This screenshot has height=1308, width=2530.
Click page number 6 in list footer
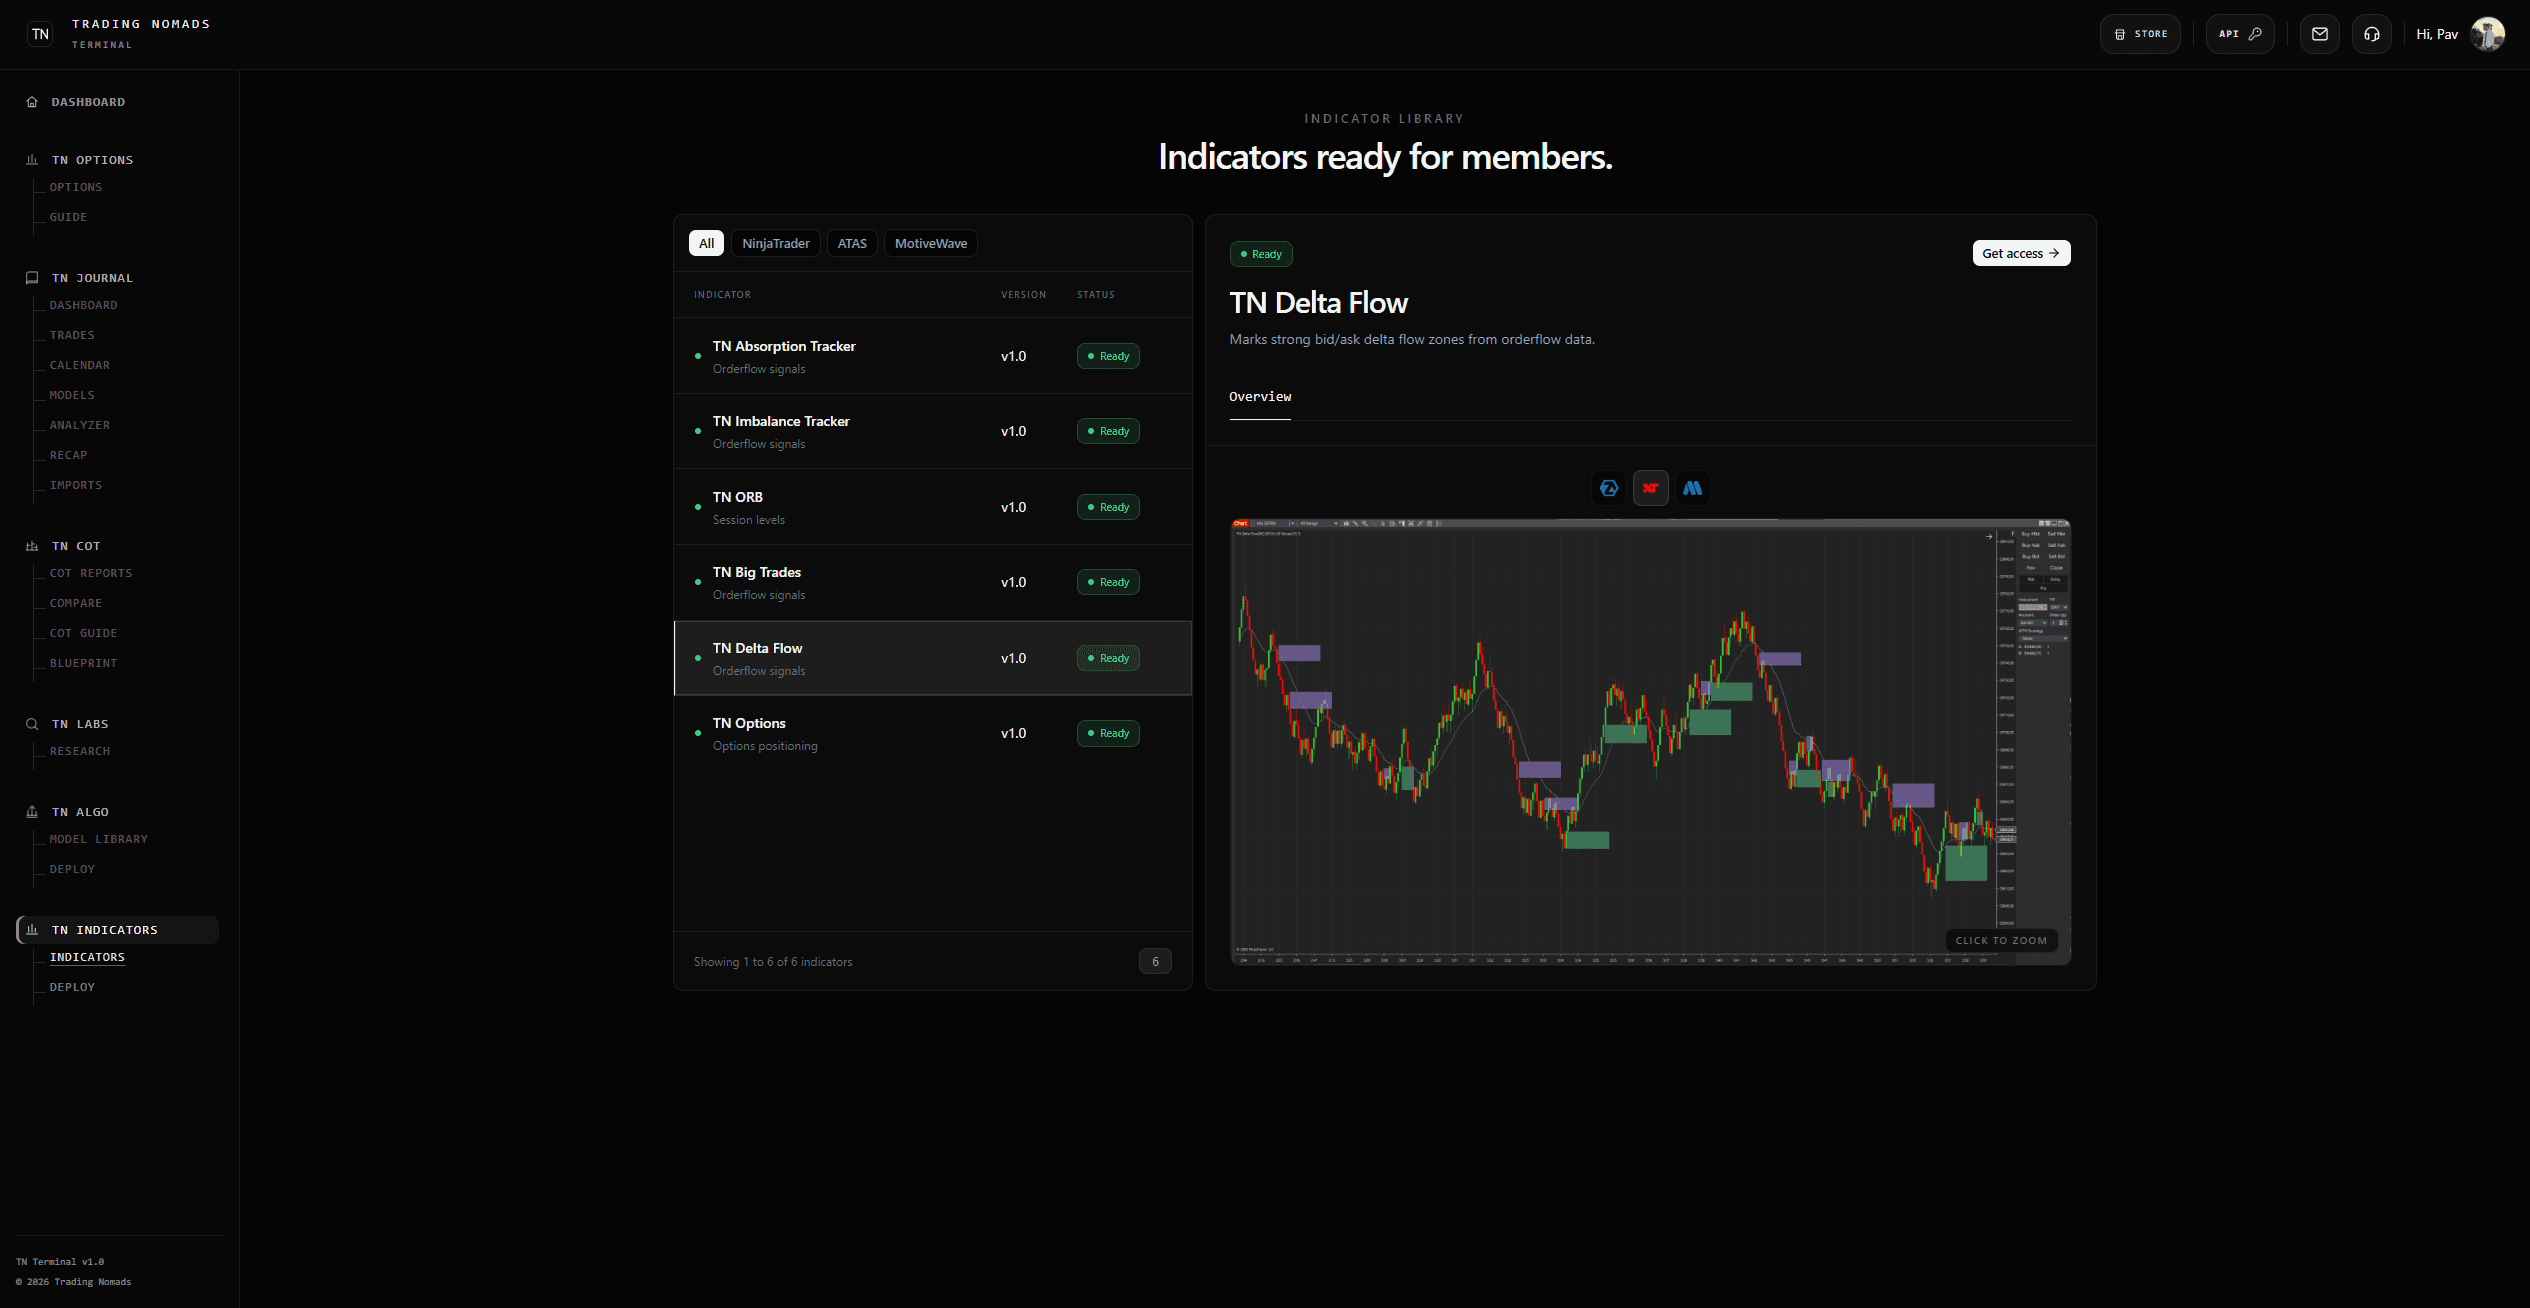(x=1155, y=961)
